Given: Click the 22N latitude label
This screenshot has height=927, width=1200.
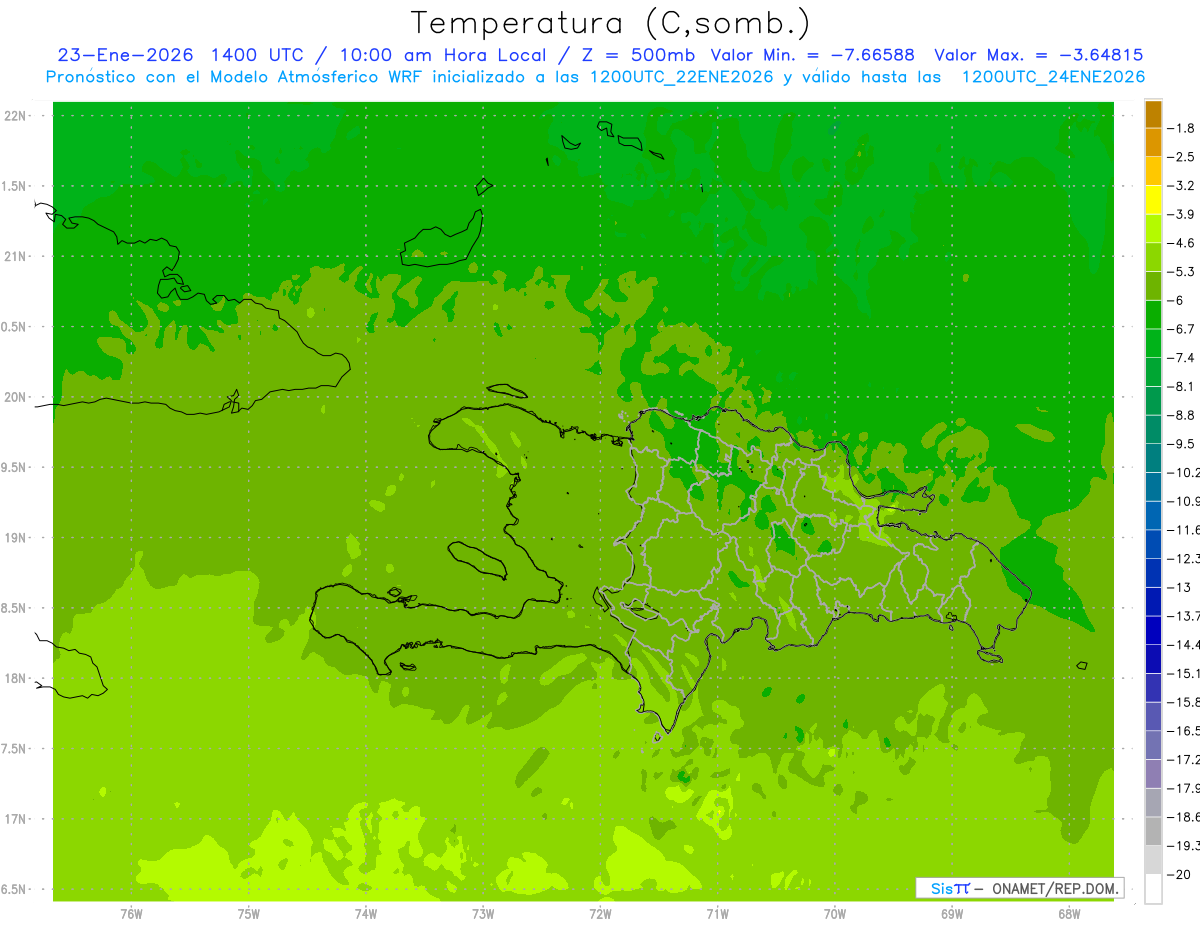Looking at the screenshot, I should (x=15, y=115).
